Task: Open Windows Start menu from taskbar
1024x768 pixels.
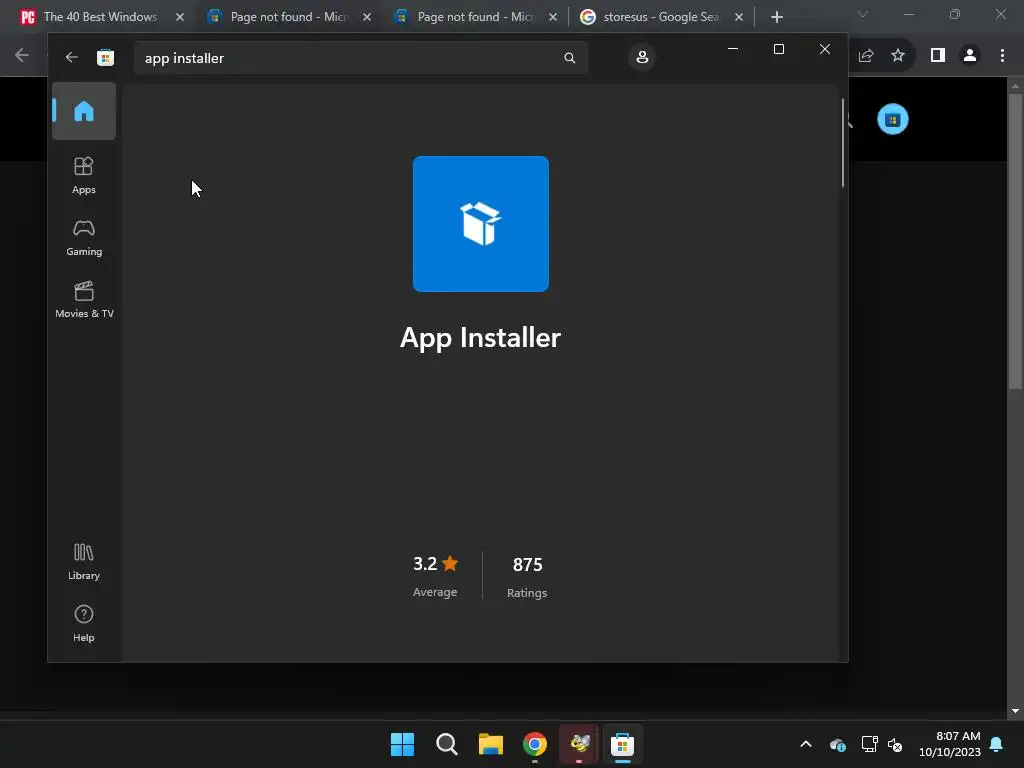Action: coord(402,744)
